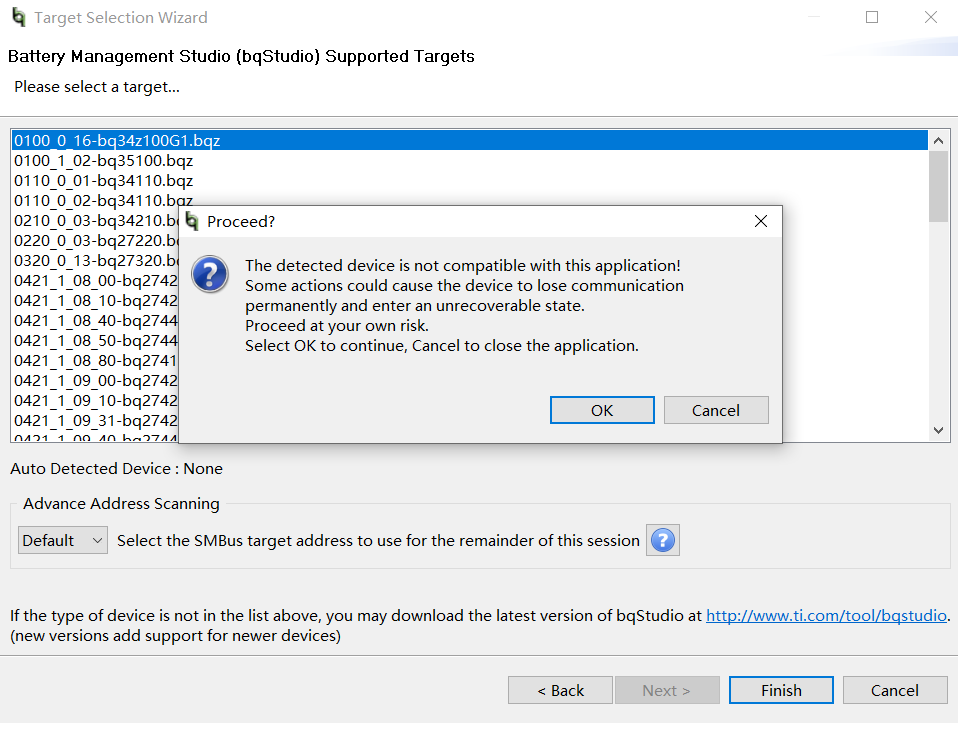Select 0210_0_03-bq34210 target row
This screenshot has width=962, height=732.
(96, 220)
